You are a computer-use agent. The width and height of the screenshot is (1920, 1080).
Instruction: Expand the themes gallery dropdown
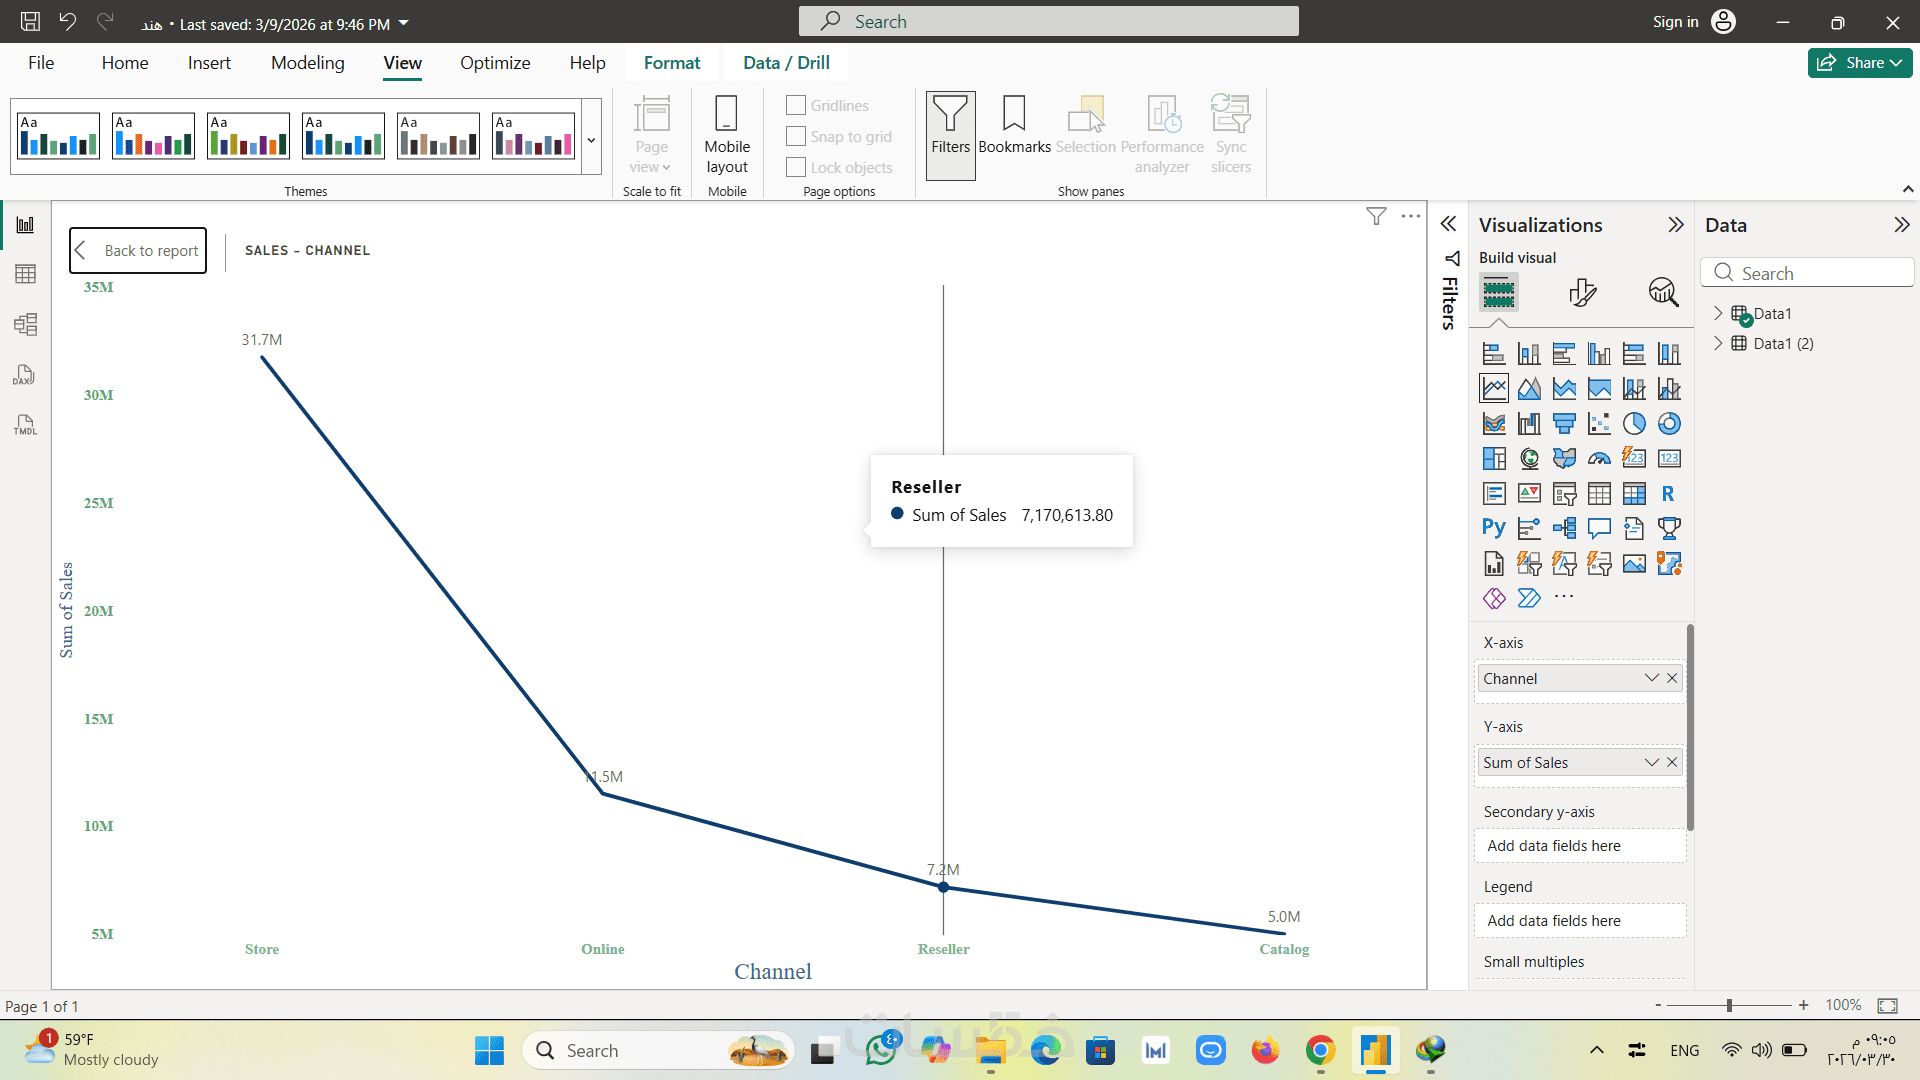click(x=591, y=140)
